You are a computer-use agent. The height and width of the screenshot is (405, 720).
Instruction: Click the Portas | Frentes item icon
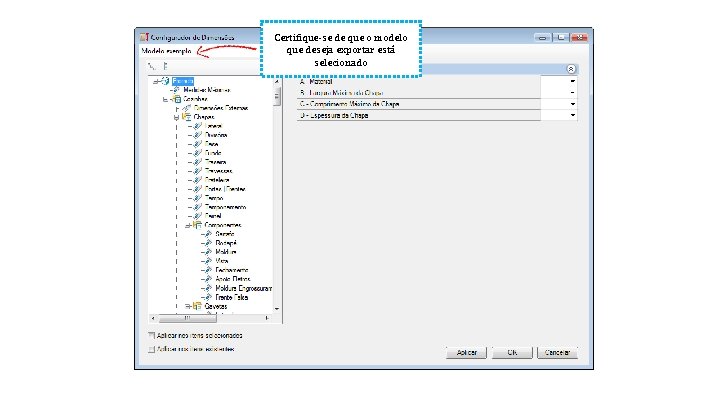tap(198, 189)
